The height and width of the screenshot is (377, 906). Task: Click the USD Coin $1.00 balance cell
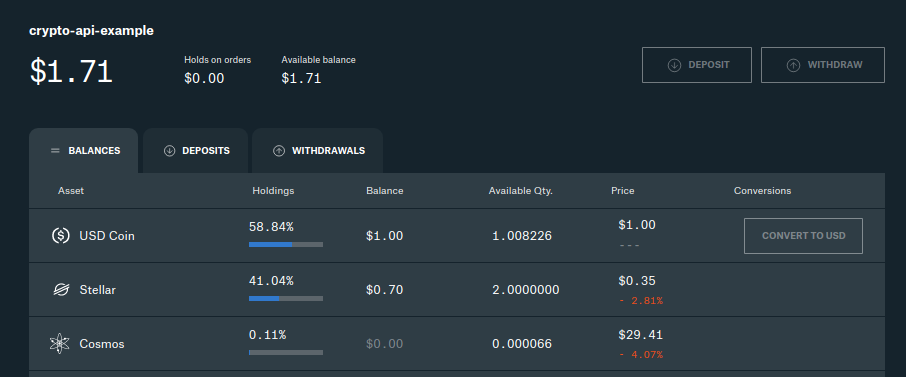384,236
